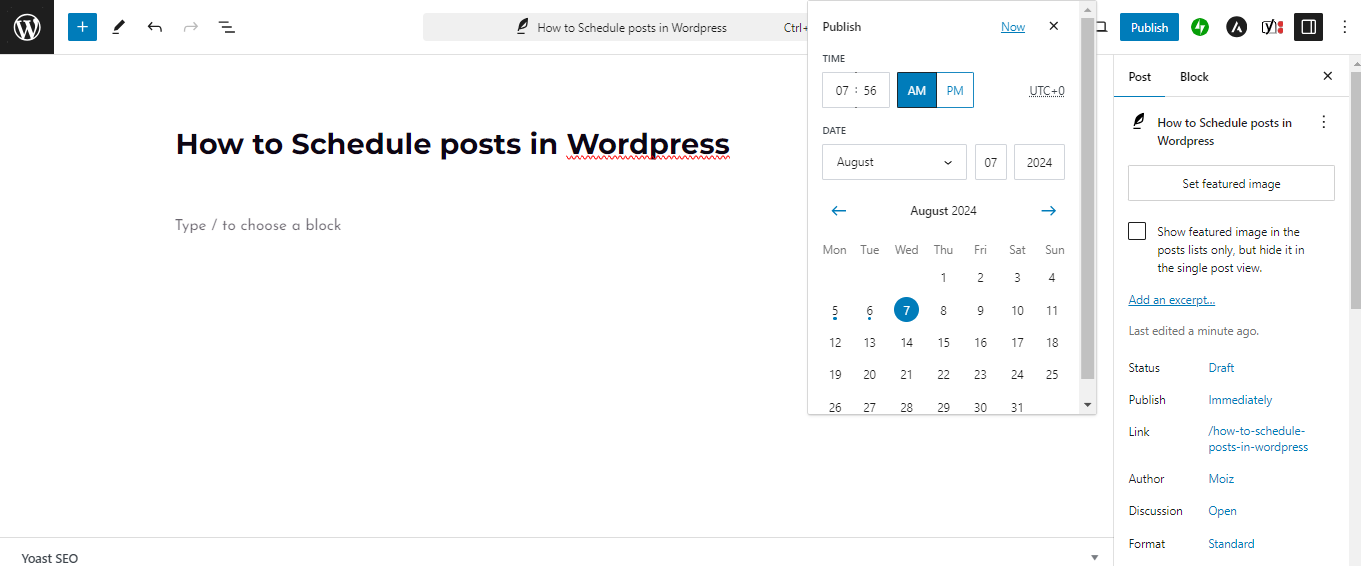Select August 15 in calendar
The height and width of the screenshot is (566, 1361).
(943, 343)
